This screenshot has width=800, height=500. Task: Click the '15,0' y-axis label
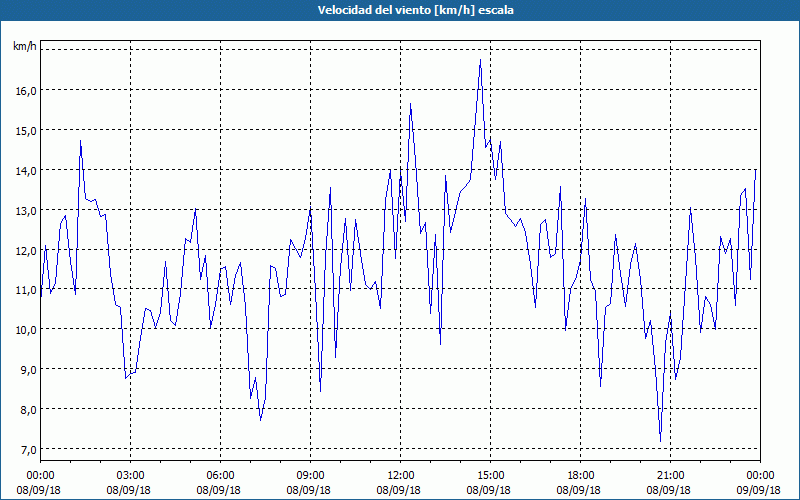tap(26, 131)
